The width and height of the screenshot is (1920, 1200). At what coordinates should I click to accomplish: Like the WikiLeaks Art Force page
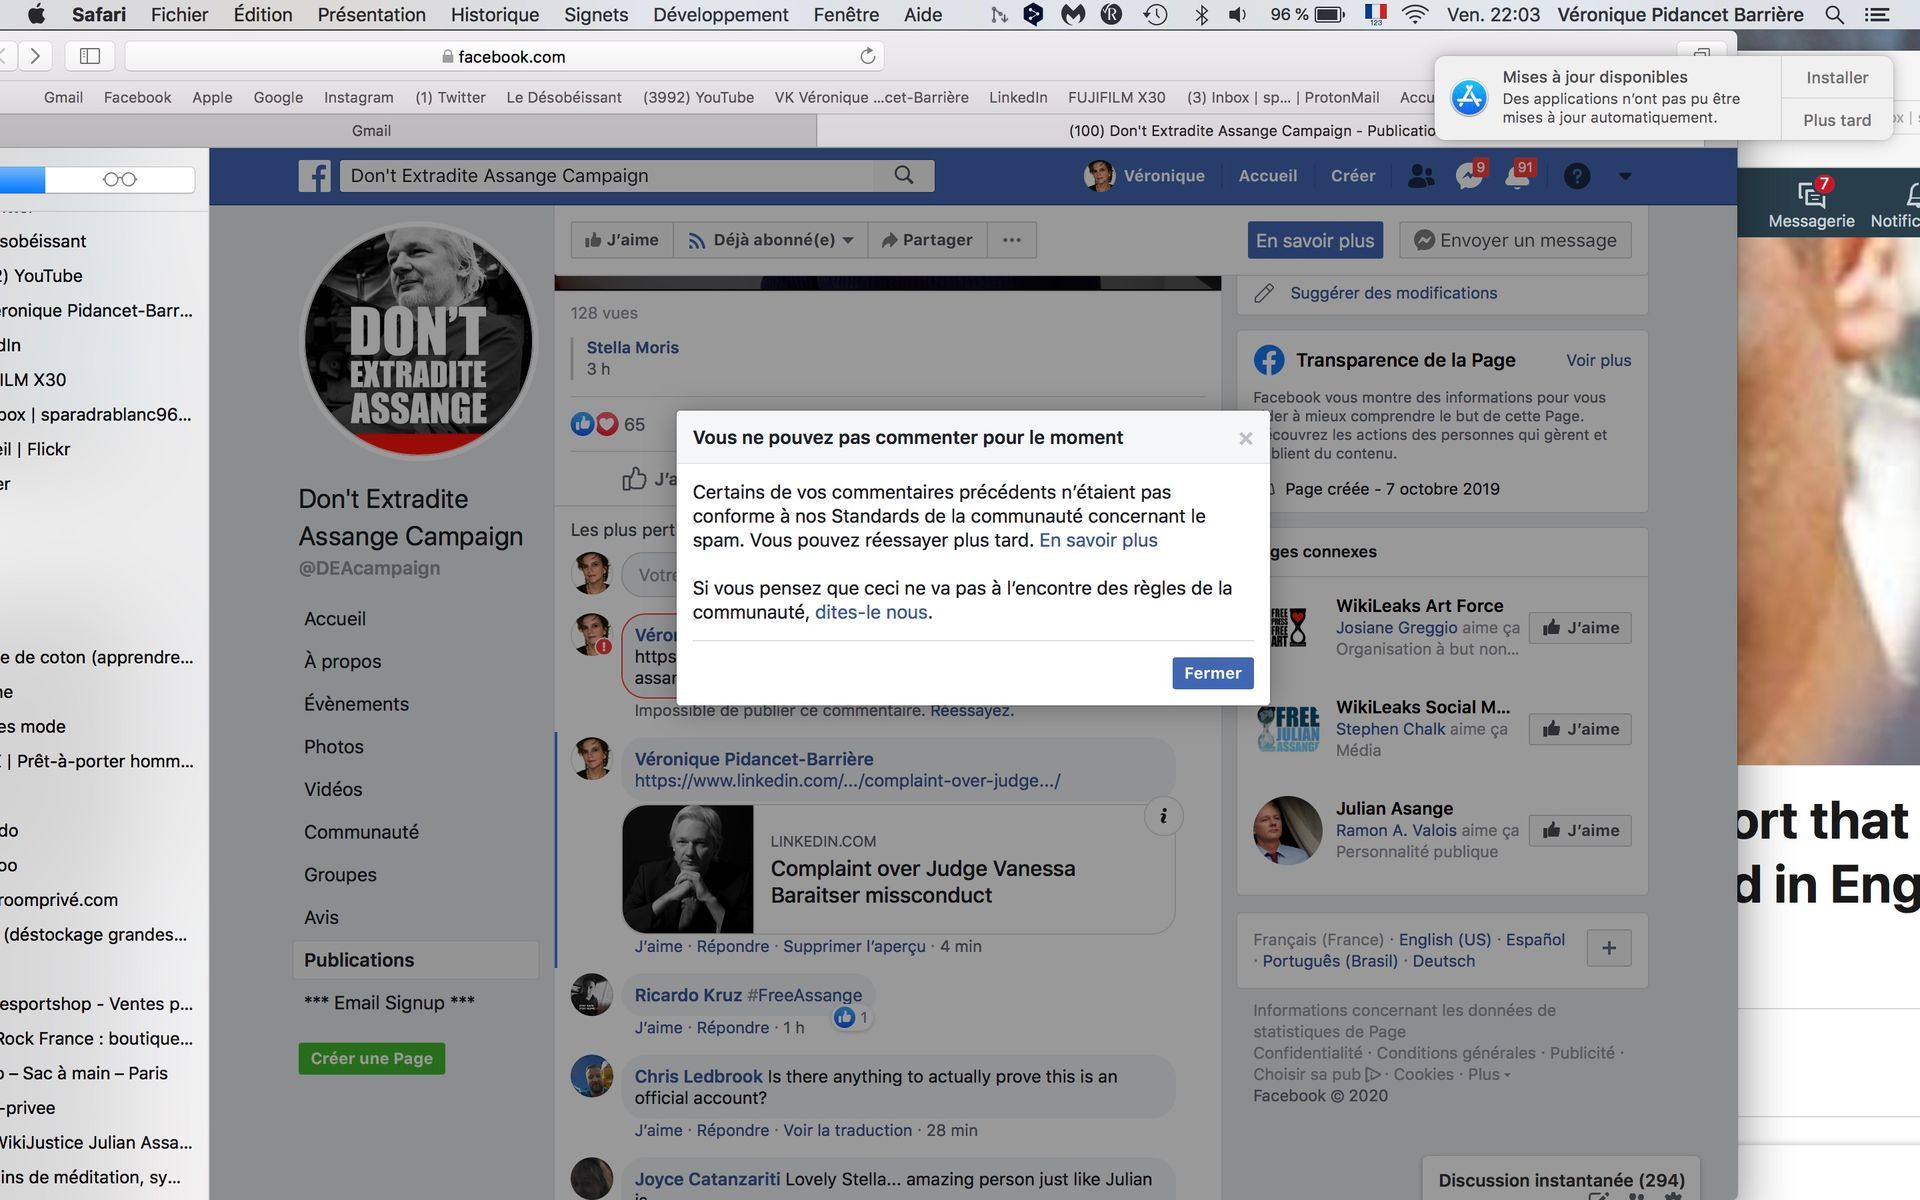tap(1580, 628)
